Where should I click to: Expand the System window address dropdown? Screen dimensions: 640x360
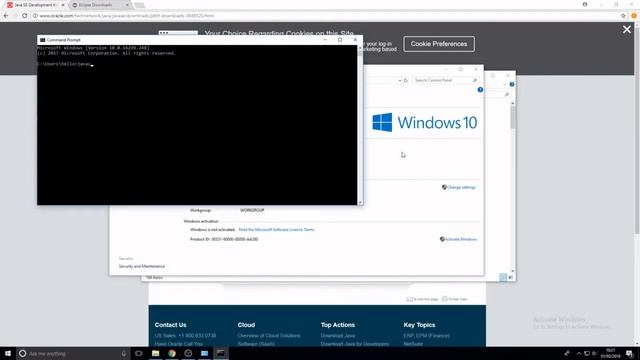400,80
